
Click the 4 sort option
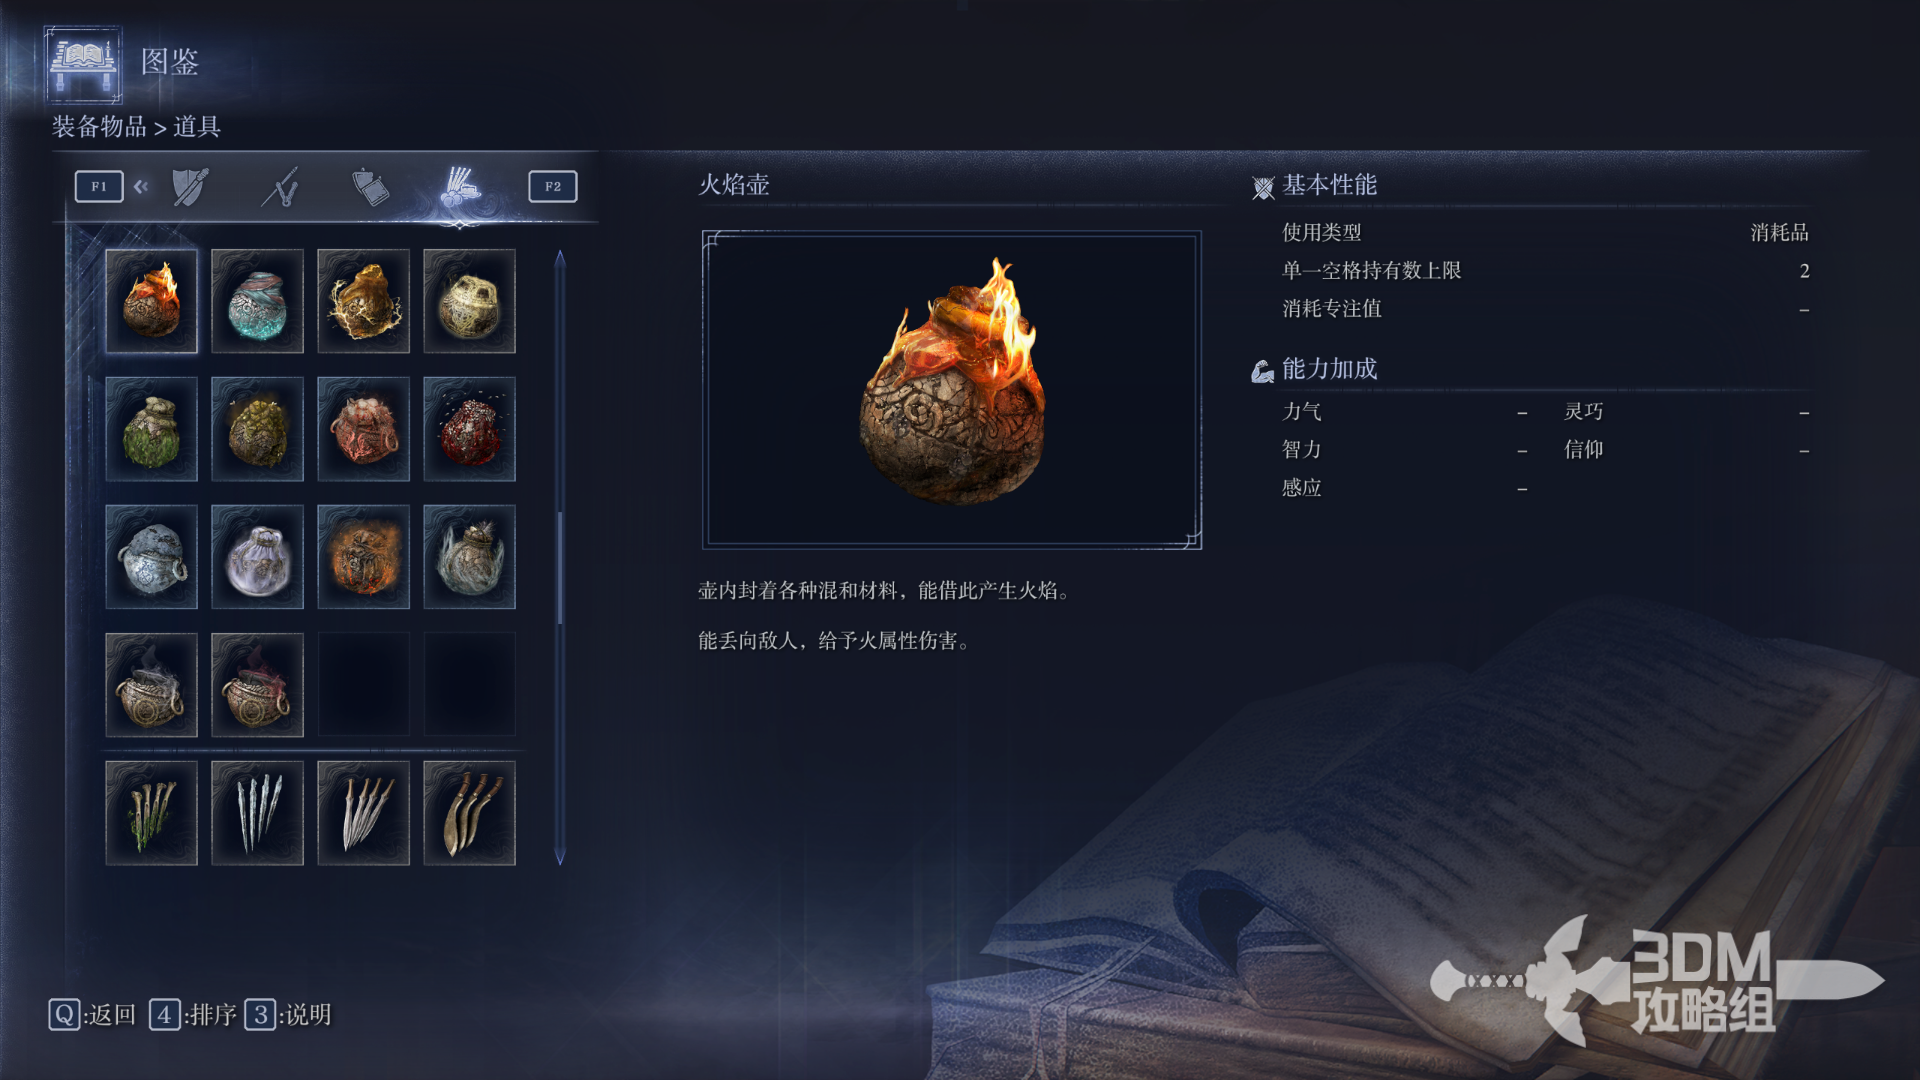(193, 1015)
